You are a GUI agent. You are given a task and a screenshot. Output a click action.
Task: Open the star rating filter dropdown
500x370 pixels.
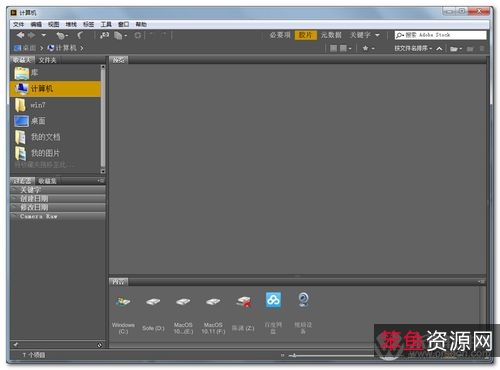(368, 49)
